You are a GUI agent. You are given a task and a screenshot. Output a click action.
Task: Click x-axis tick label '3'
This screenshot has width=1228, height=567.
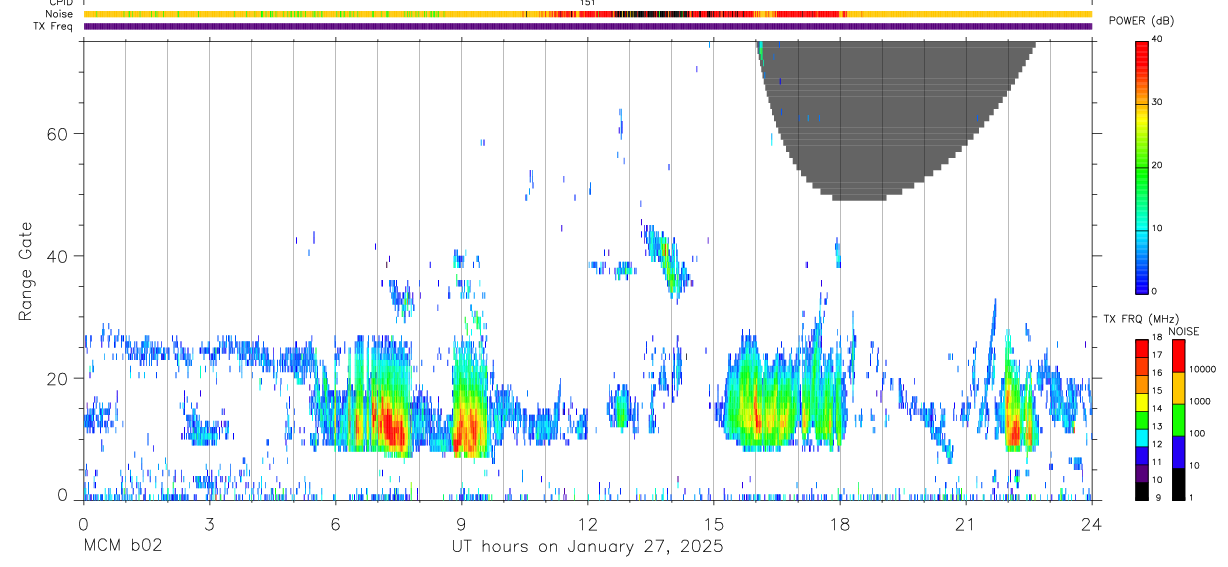209,524
